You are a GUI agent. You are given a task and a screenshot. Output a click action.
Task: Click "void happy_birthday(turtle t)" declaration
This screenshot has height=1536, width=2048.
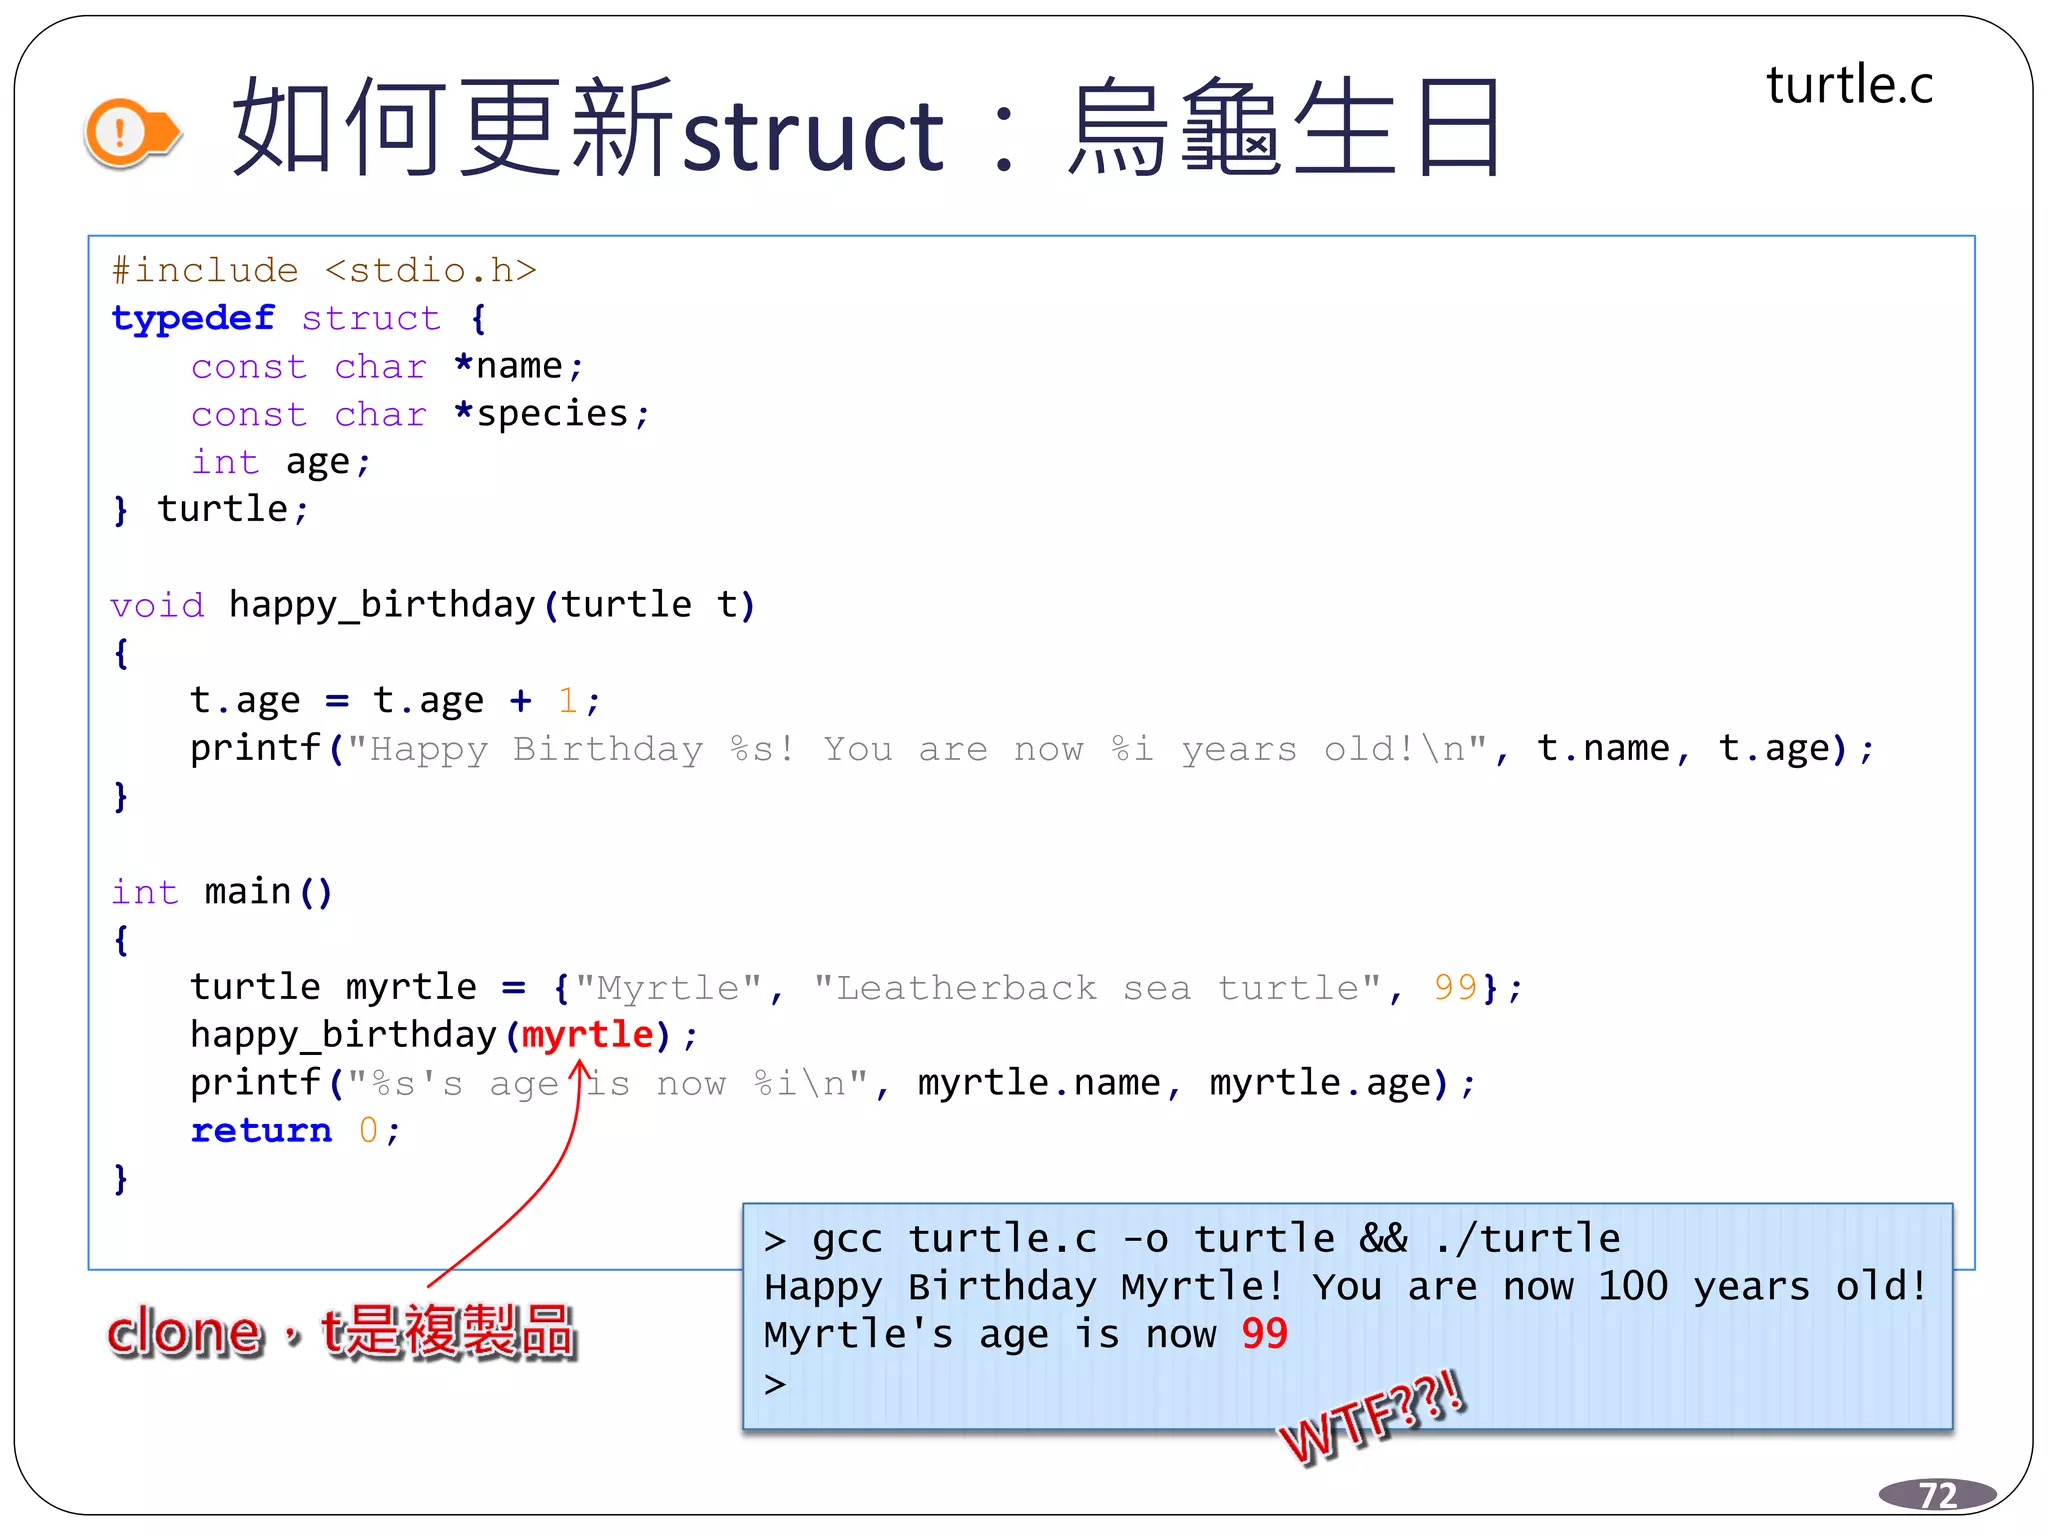433,605
